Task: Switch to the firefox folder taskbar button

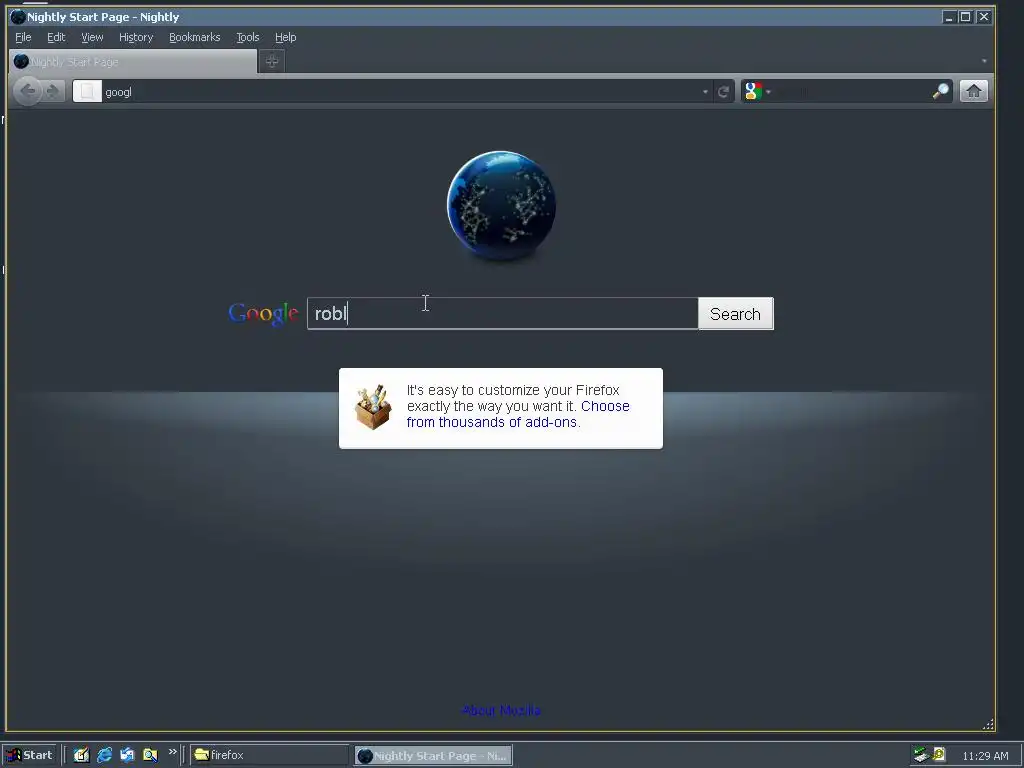Action: pyautogui.click(x=270, y=755)
